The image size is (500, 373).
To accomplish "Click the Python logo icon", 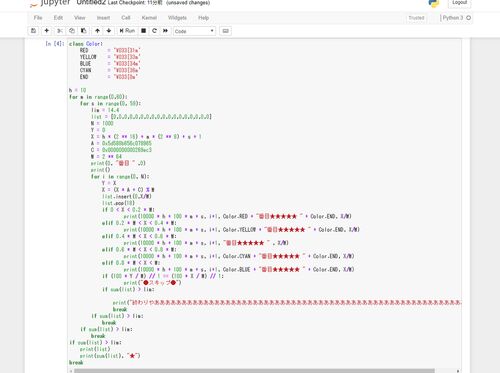I will (434, 3).
